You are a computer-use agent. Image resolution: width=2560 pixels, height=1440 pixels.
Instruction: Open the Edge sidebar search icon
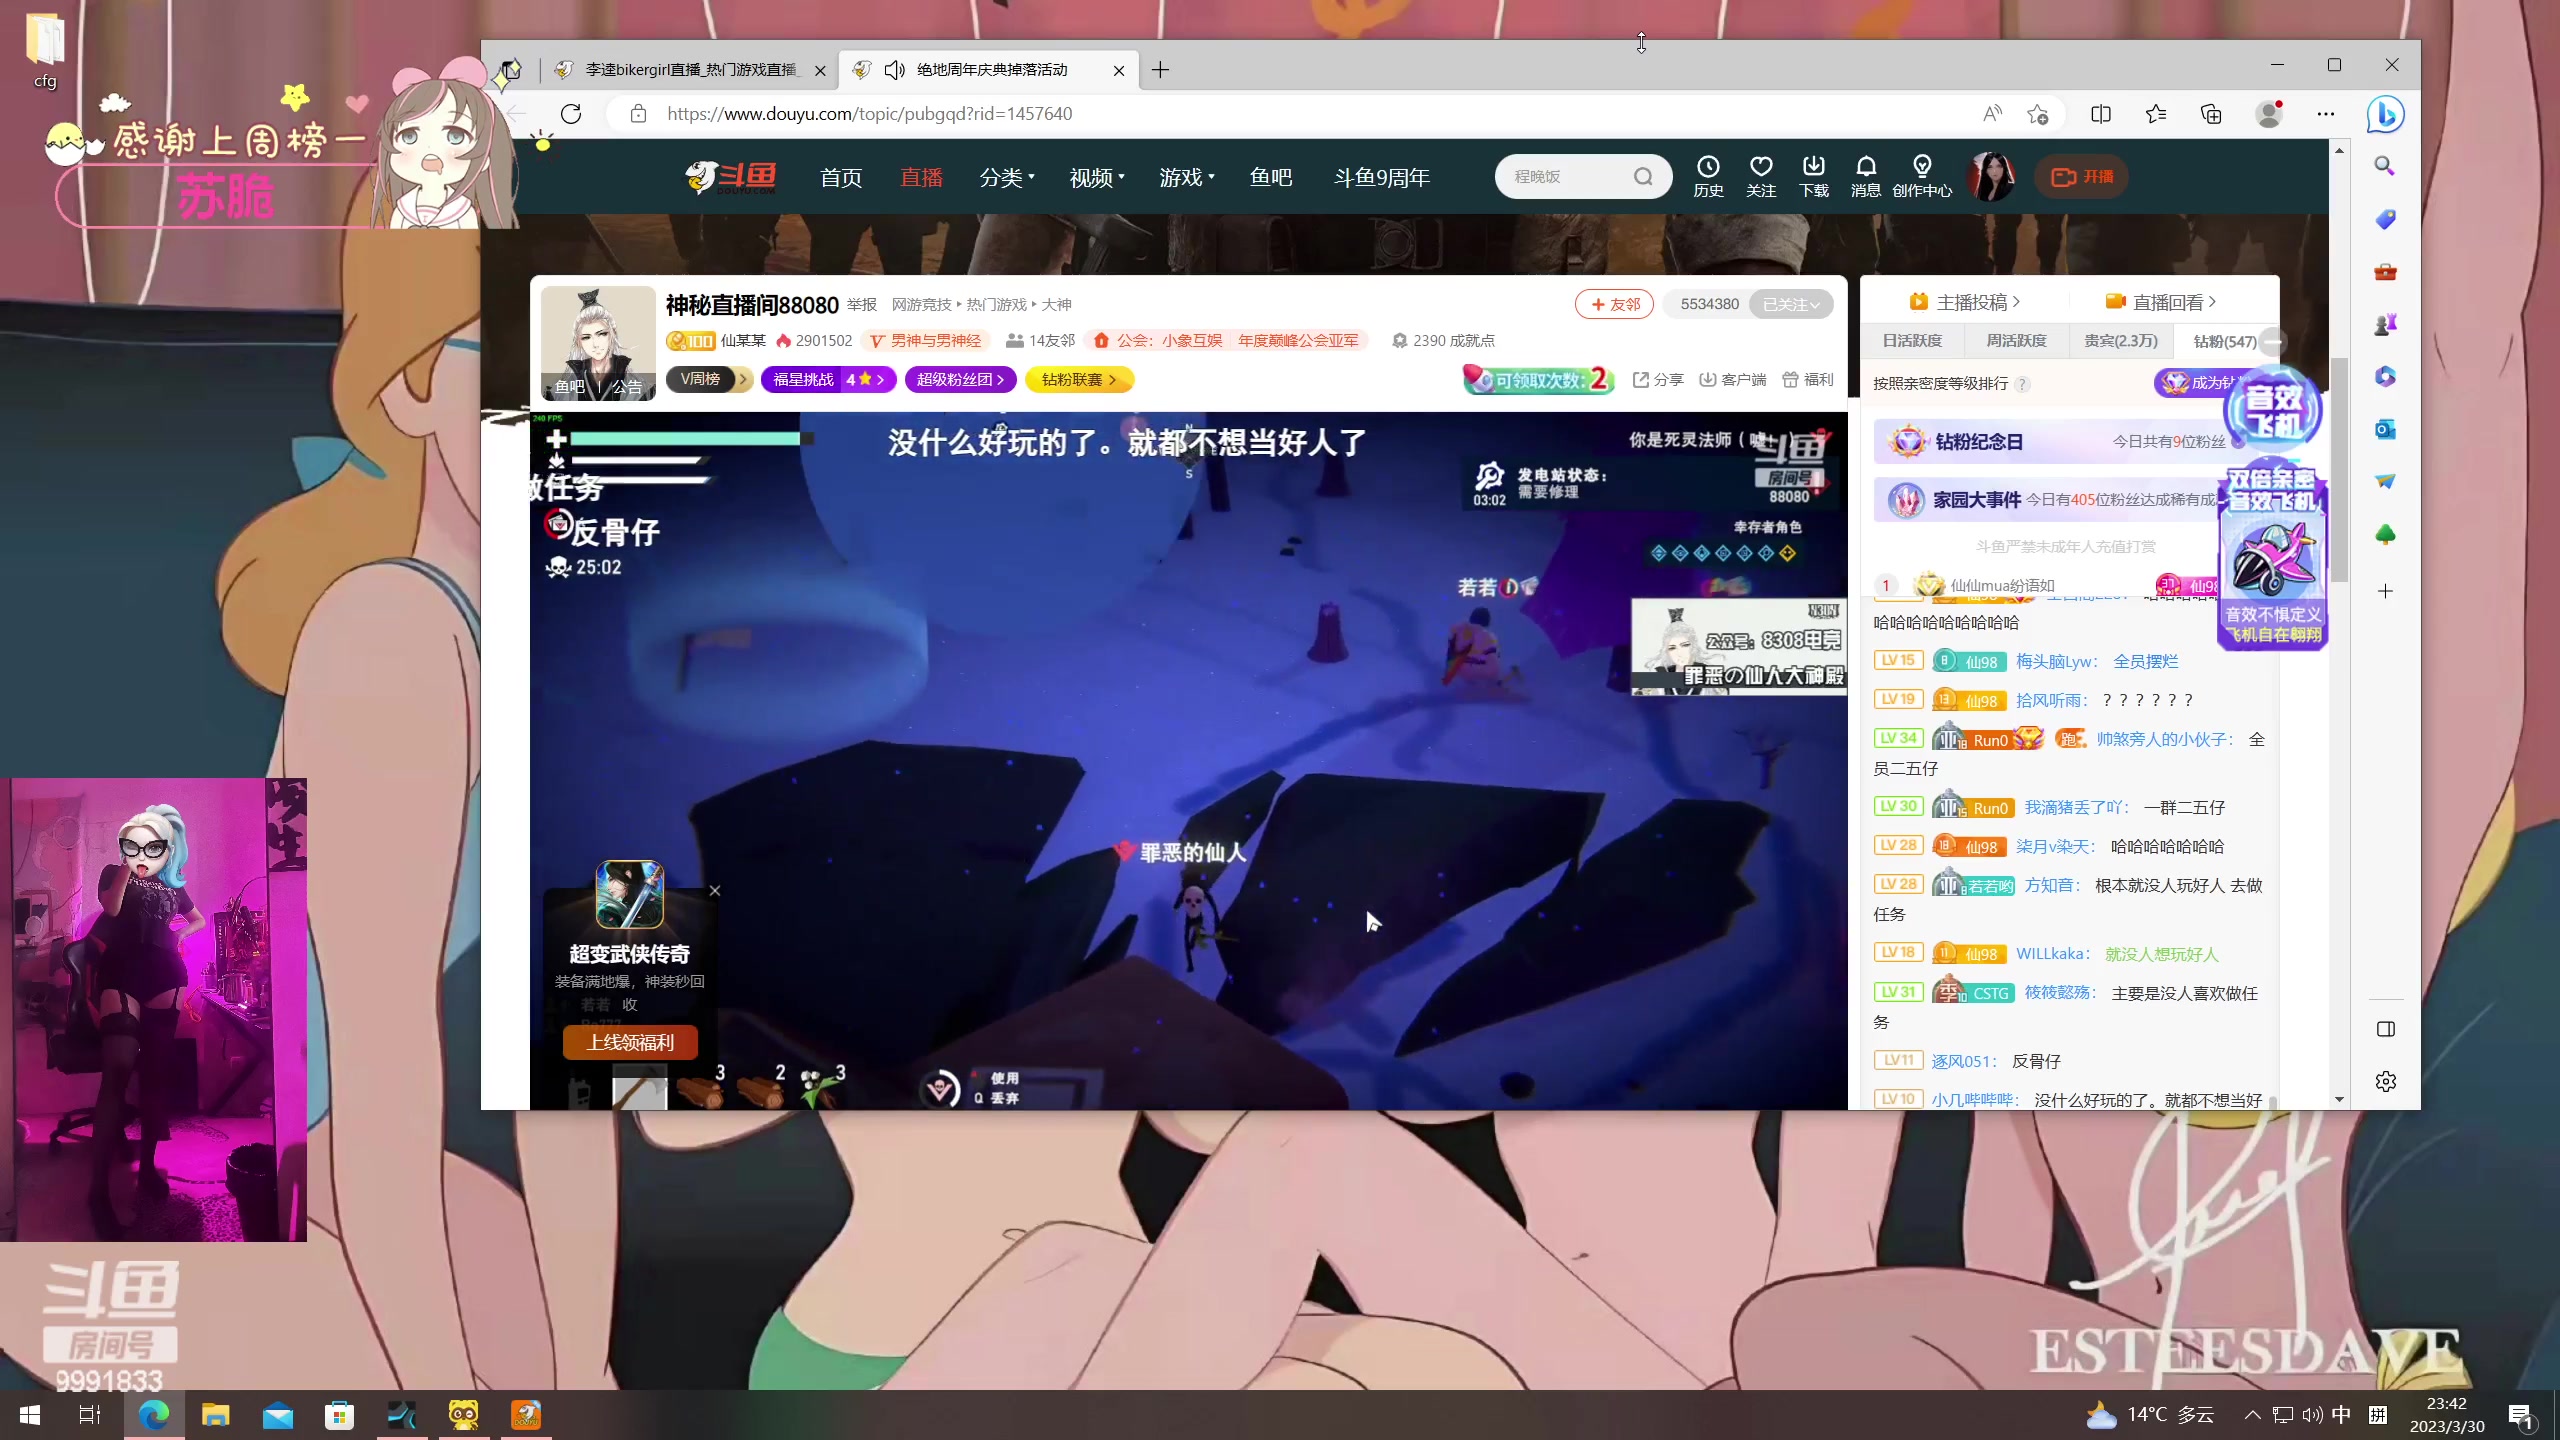[2385, 166]
